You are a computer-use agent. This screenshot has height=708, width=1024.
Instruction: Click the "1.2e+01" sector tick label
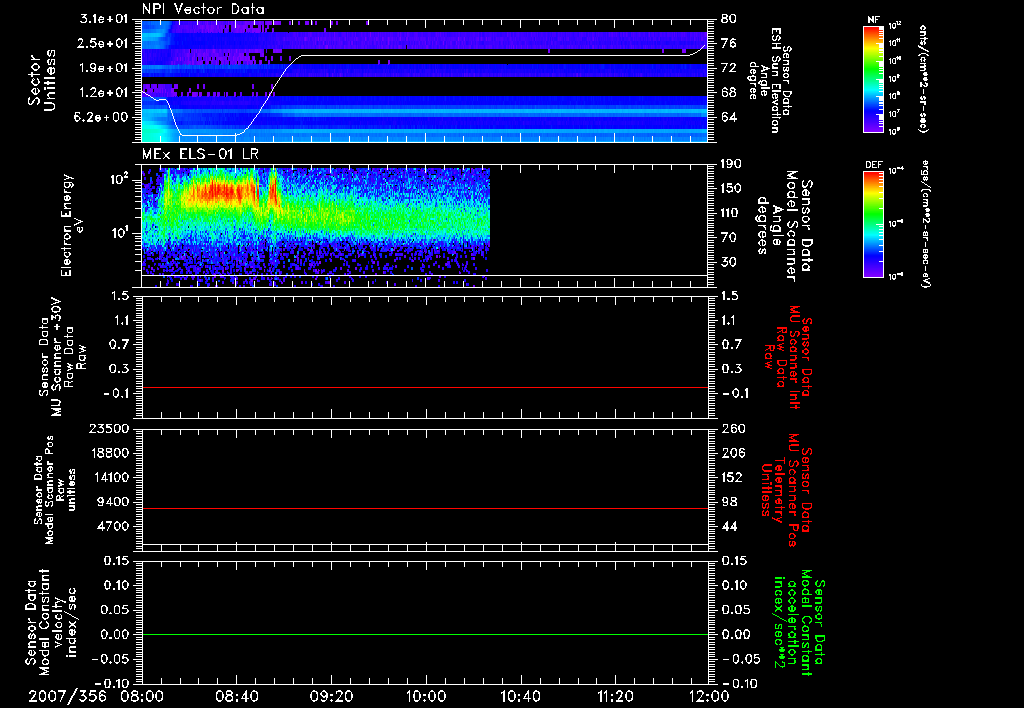pos(104,93)
